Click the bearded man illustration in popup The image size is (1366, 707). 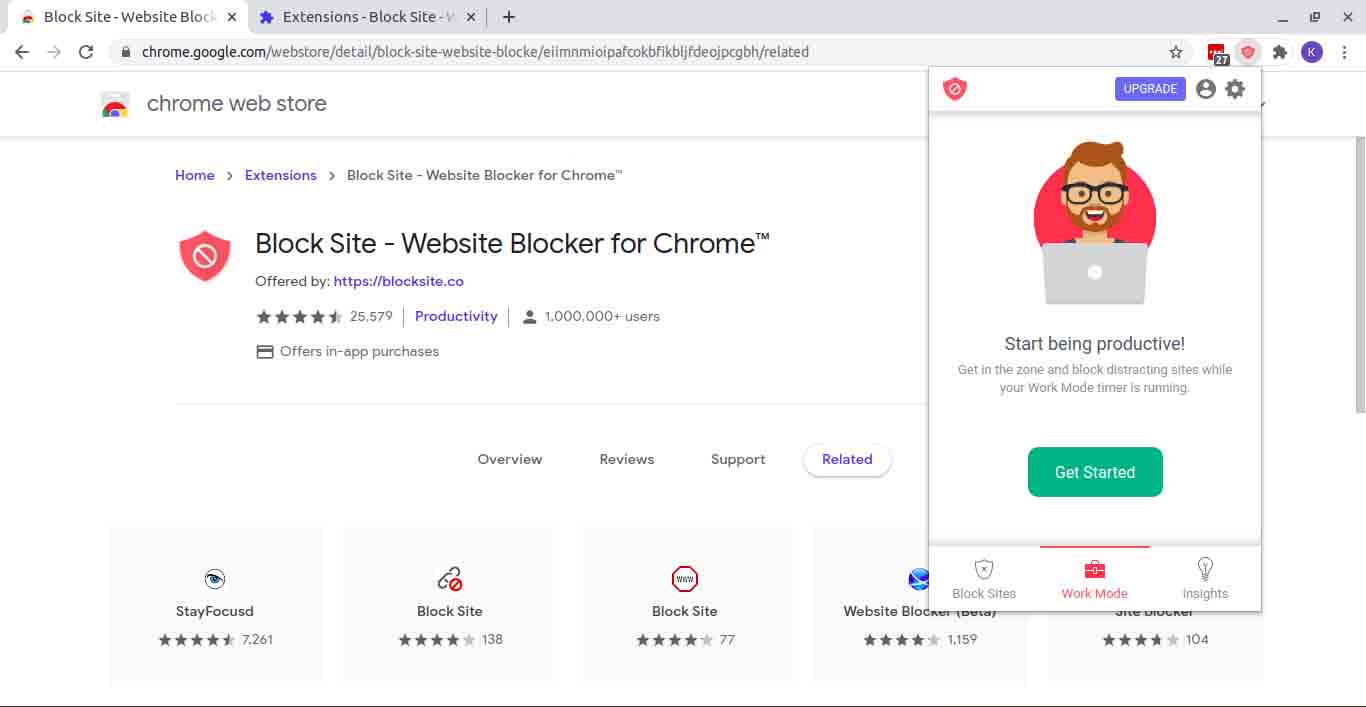1095,222
